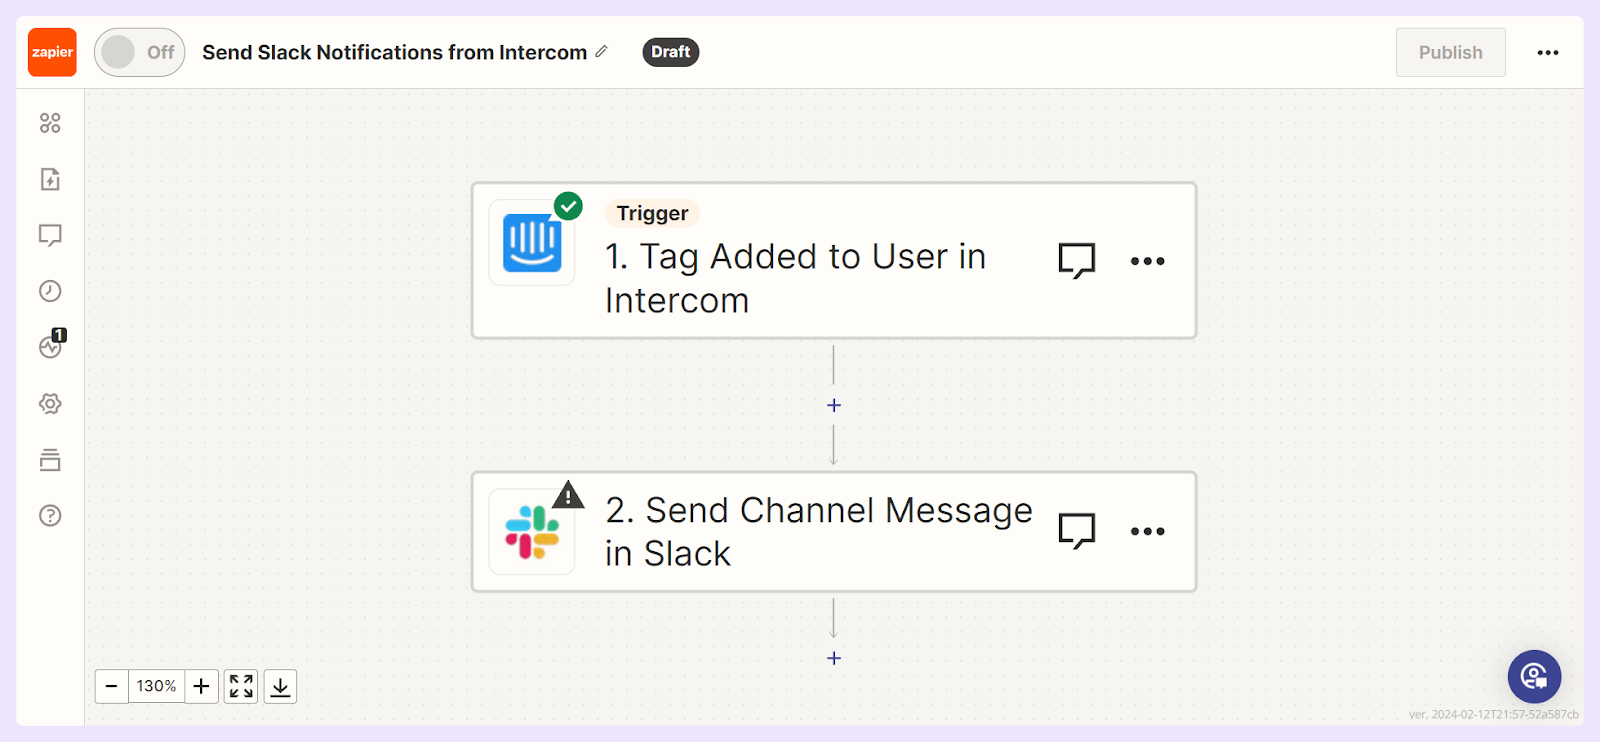Image resolution: width=1600 pixels, height=742 pixels.
Task: Open the apps grid icon in sidebar
Action: (50, 123)
